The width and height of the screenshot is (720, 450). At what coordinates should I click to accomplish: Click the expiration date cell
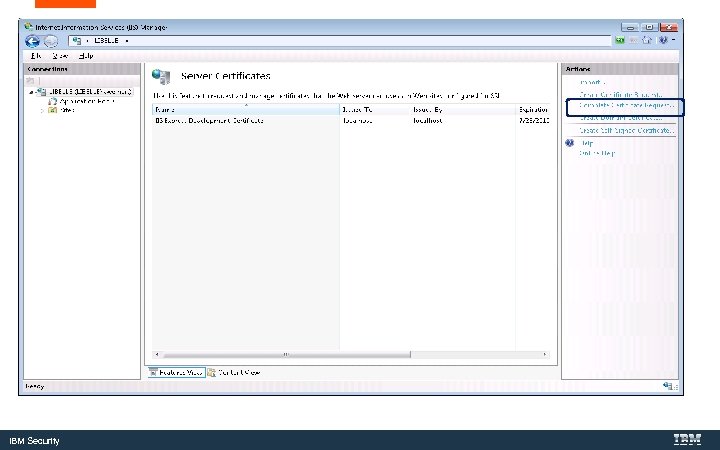534,121
